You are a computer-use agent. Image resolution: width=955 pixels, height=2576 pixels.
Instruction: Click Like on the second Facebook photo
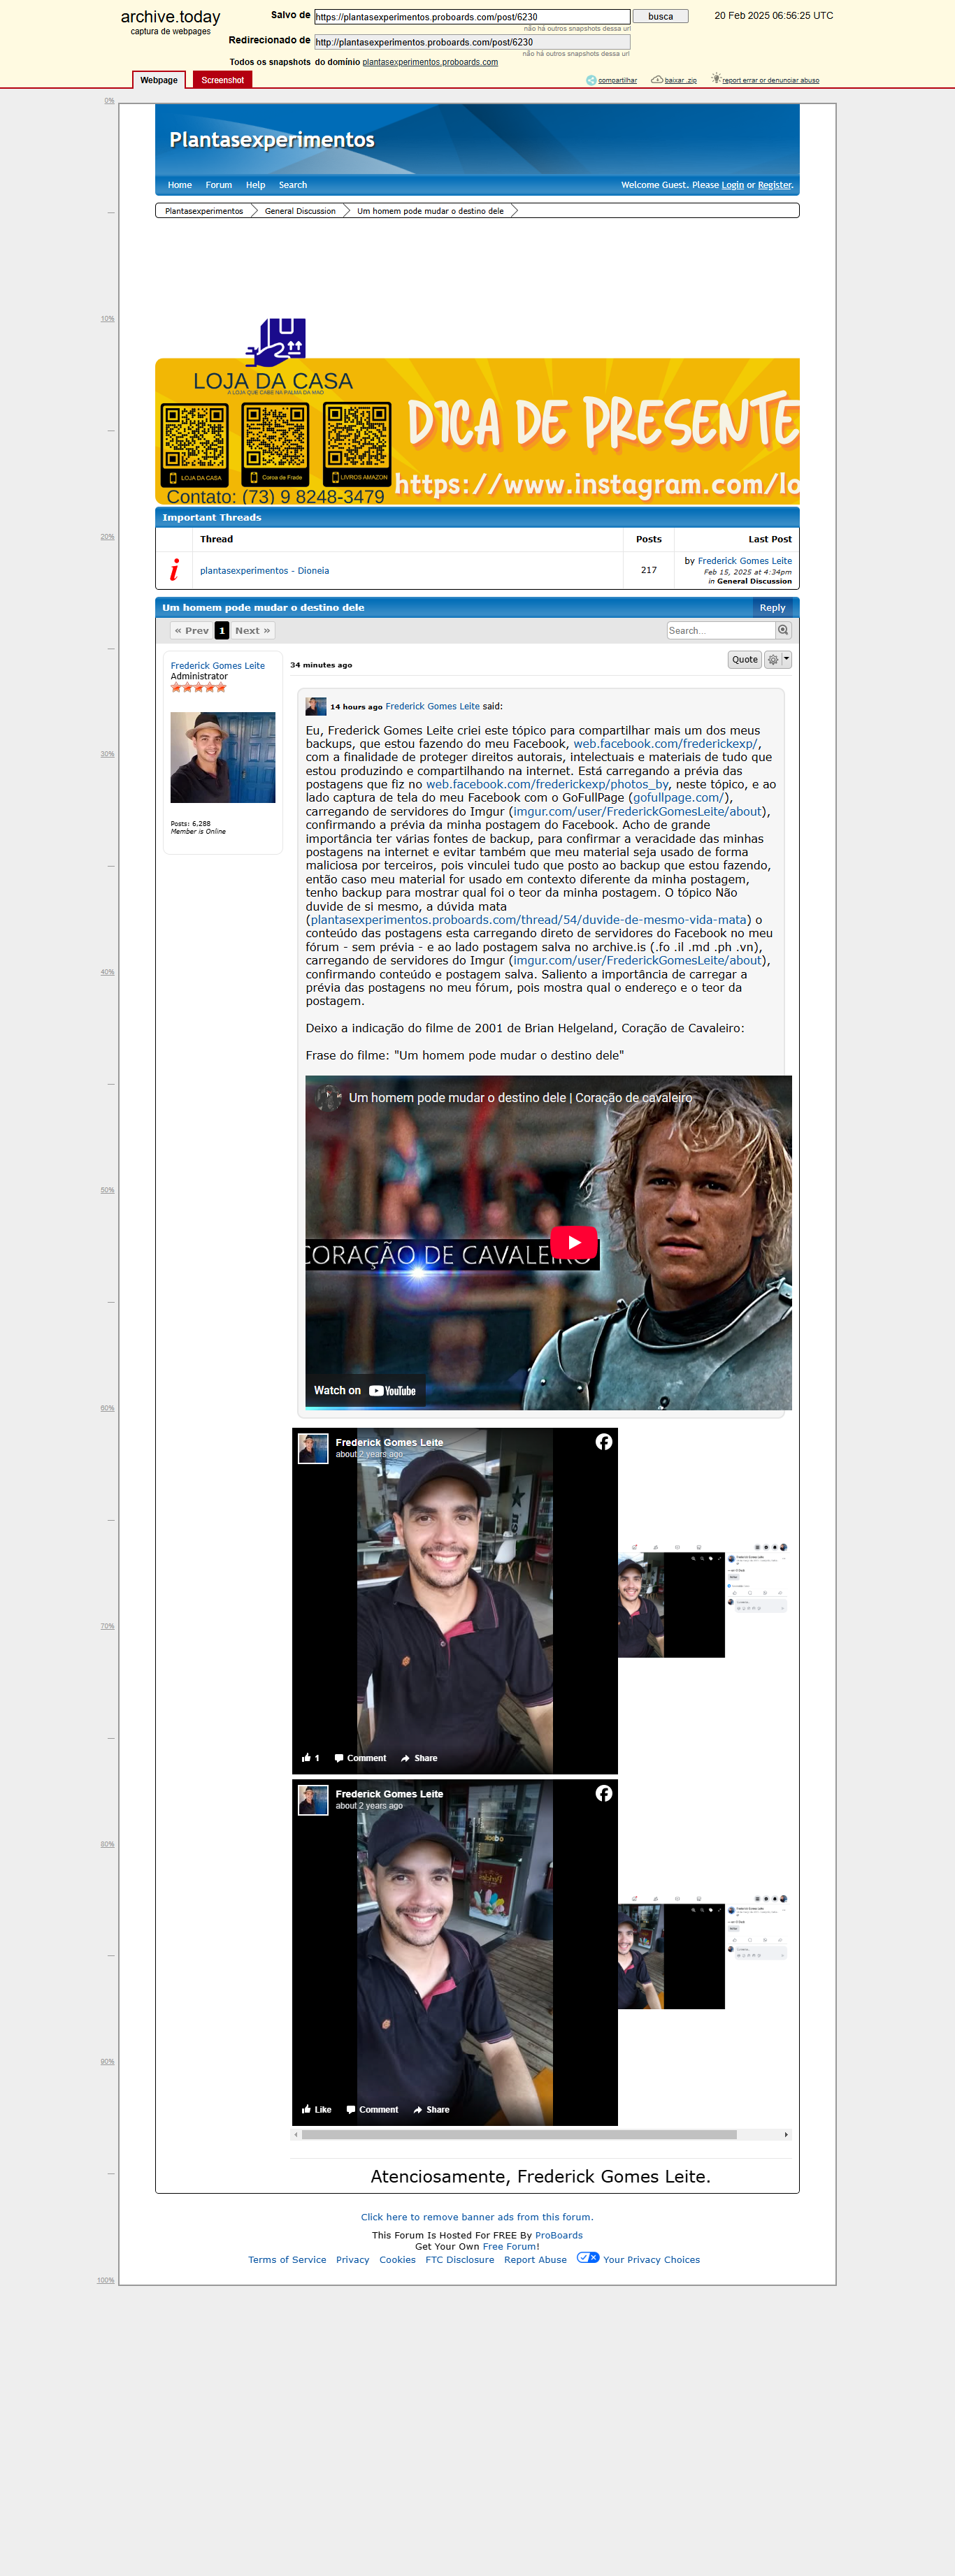coord(316,2110)
